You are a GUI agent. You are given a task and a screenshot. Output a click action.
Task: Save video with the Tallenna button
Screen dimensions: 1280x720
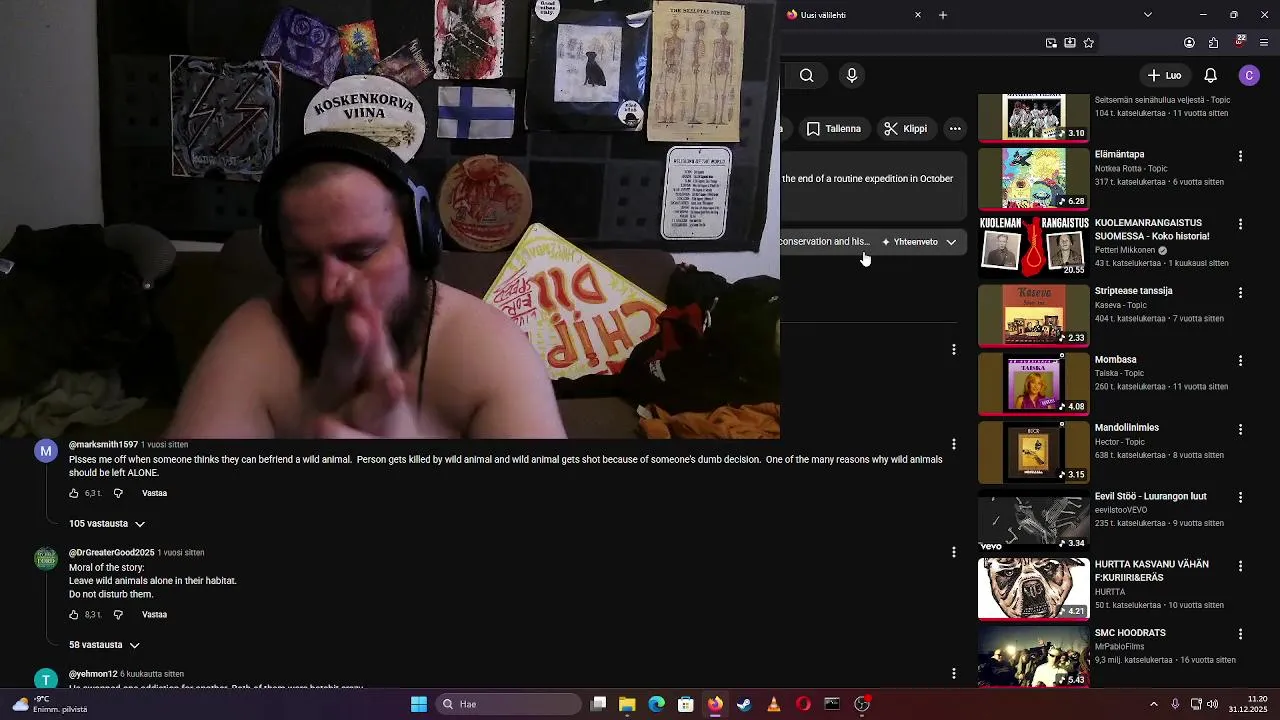[833, 128]
